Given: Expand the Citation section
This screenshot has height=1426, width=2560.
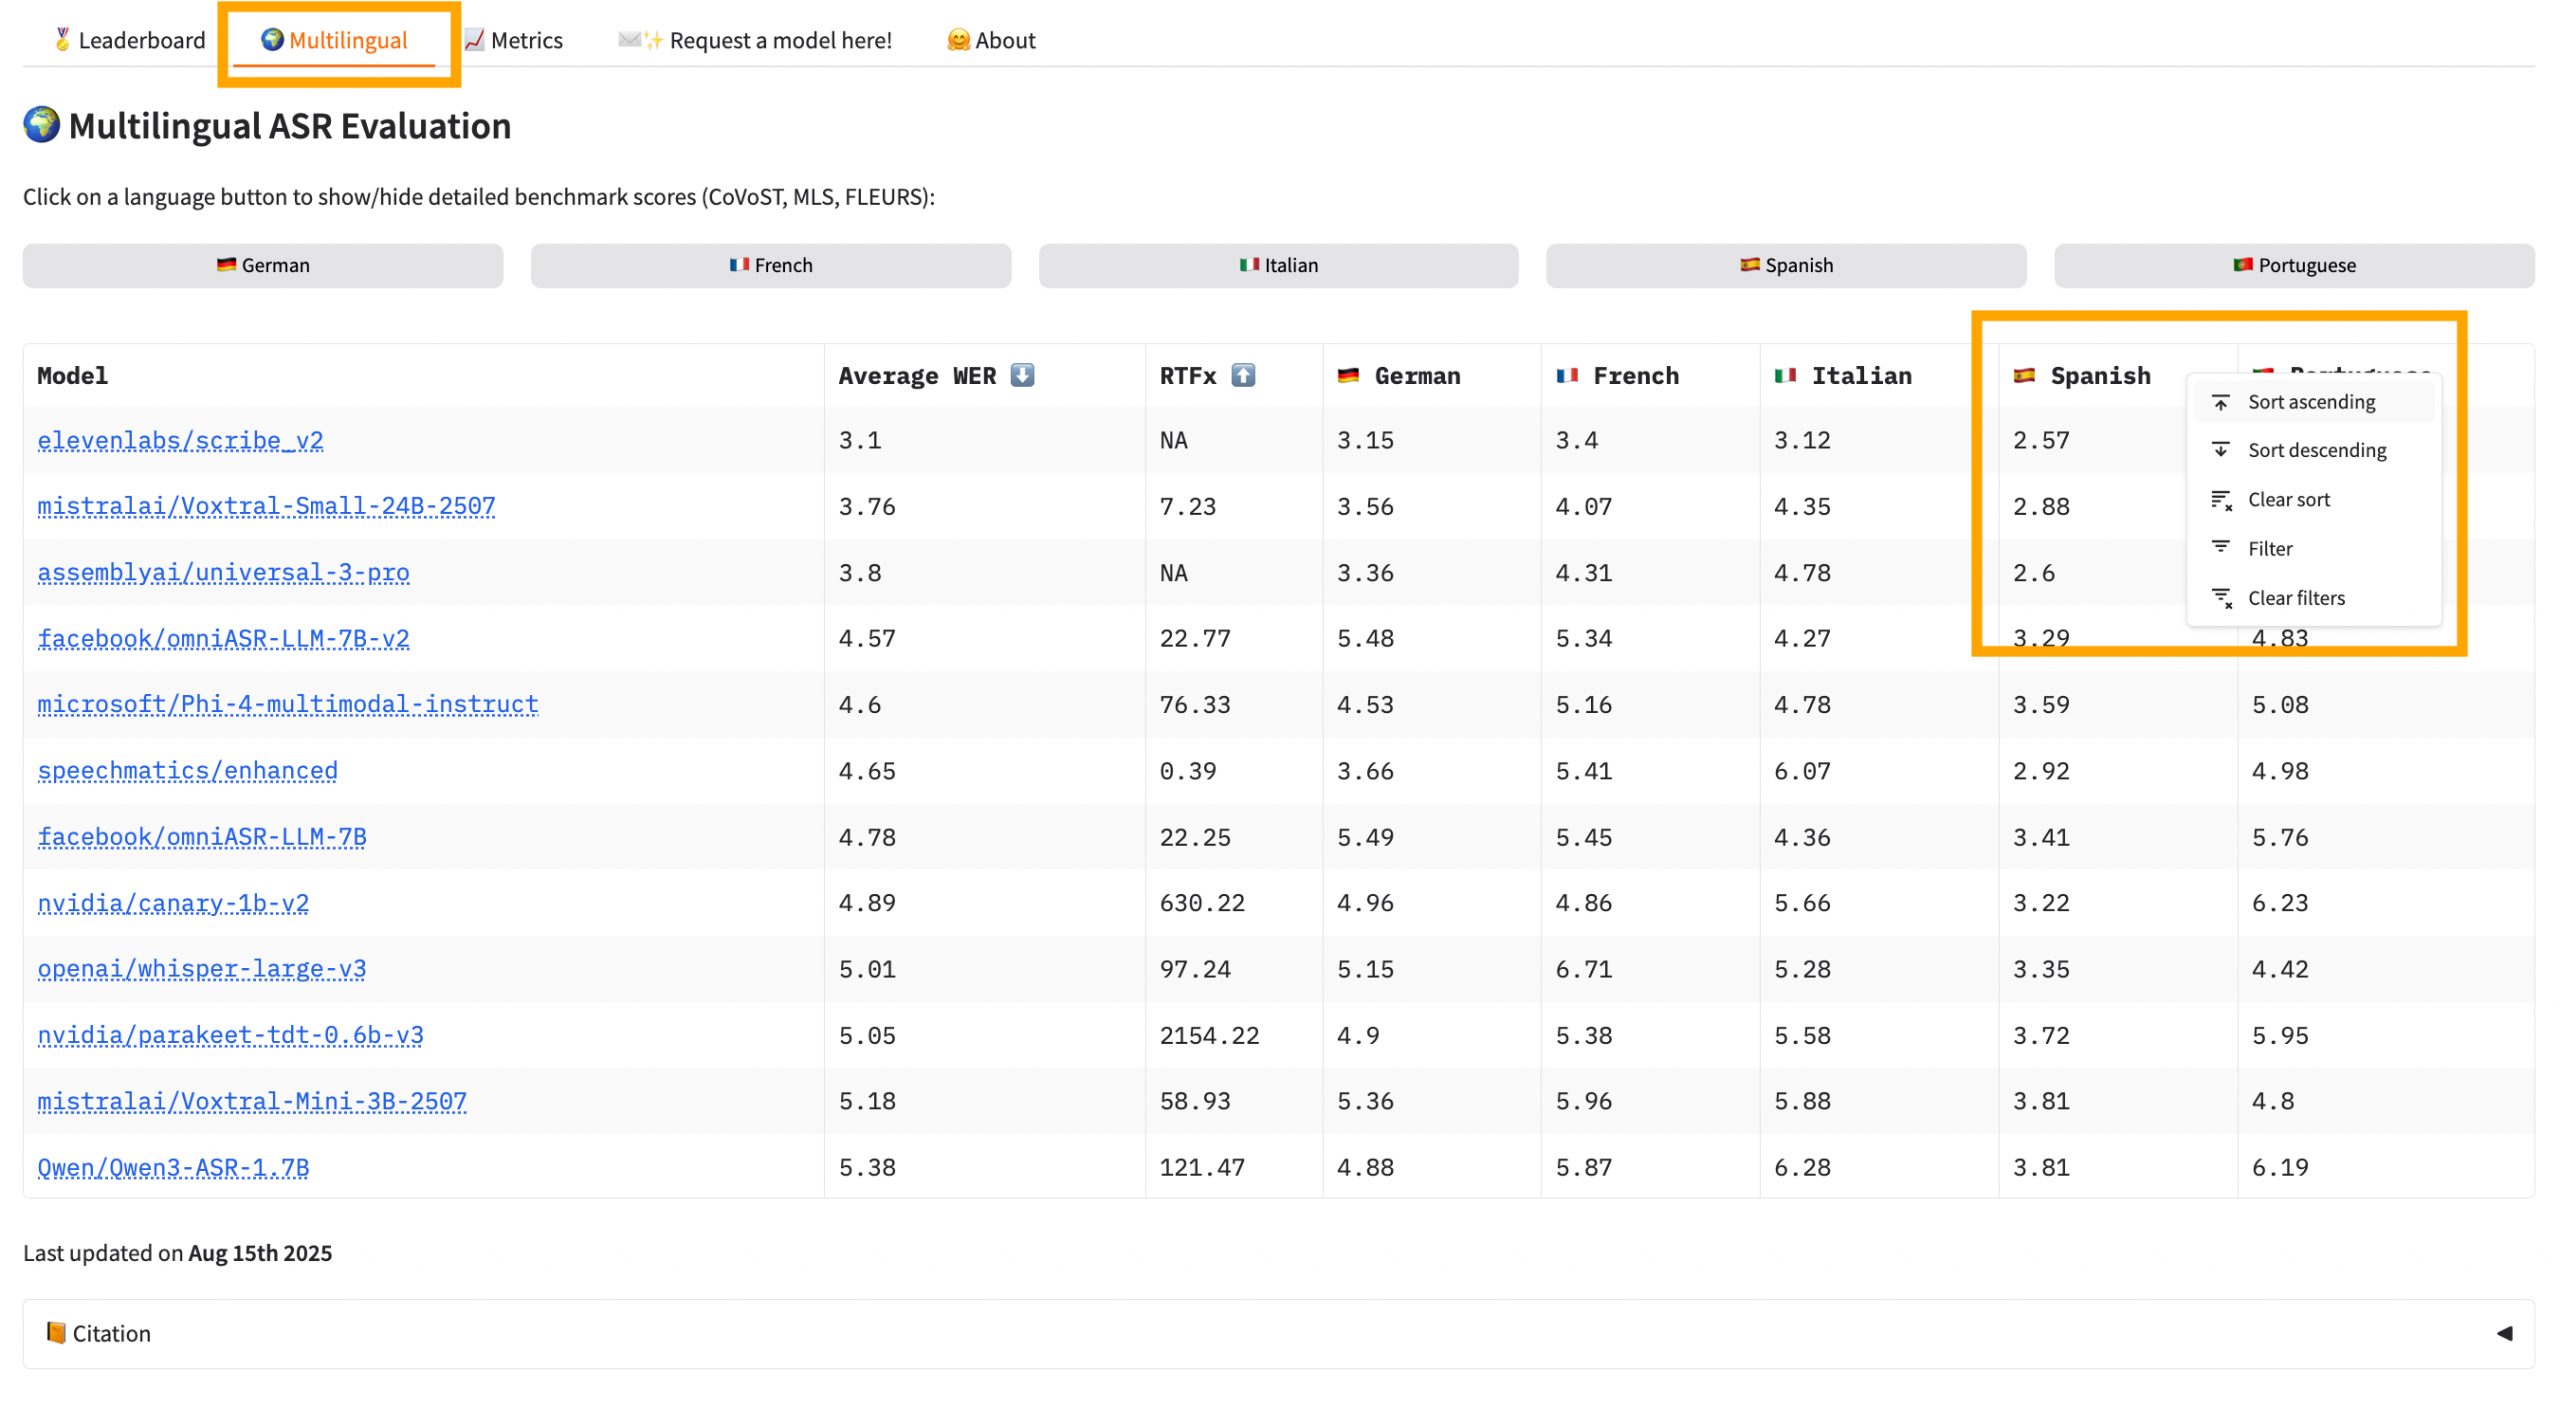Looking at the screenshot, I should pyautogui.click(x=110, y=1334).
